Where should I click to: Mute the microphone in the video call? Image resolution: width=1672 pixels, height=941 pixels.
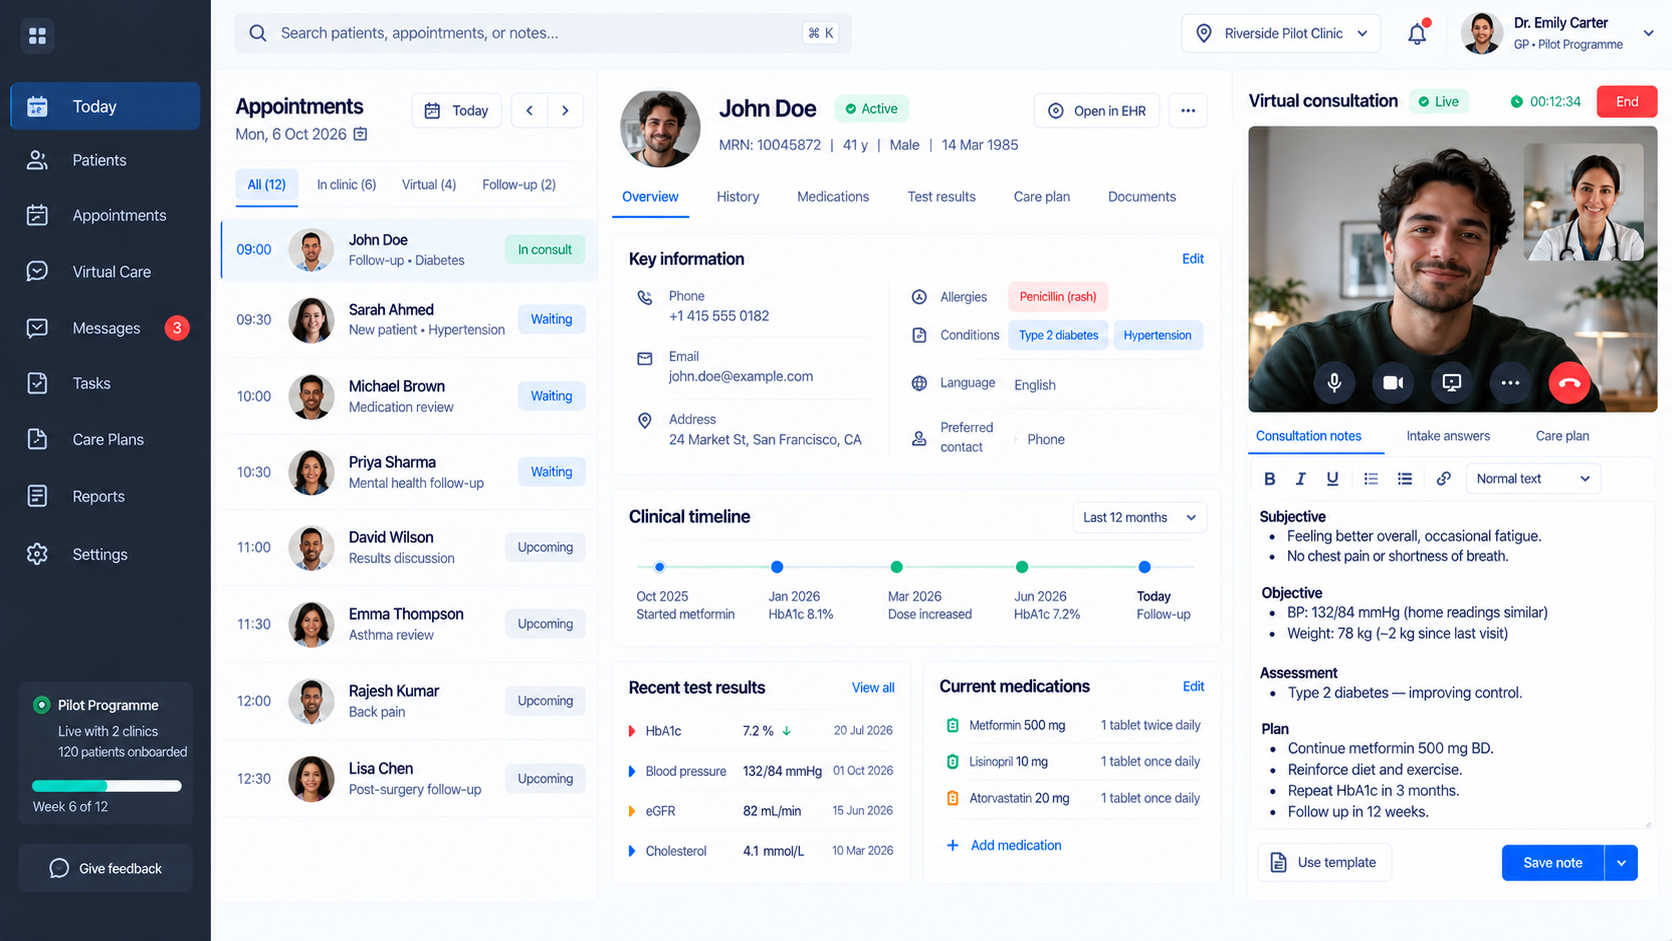1334,383
